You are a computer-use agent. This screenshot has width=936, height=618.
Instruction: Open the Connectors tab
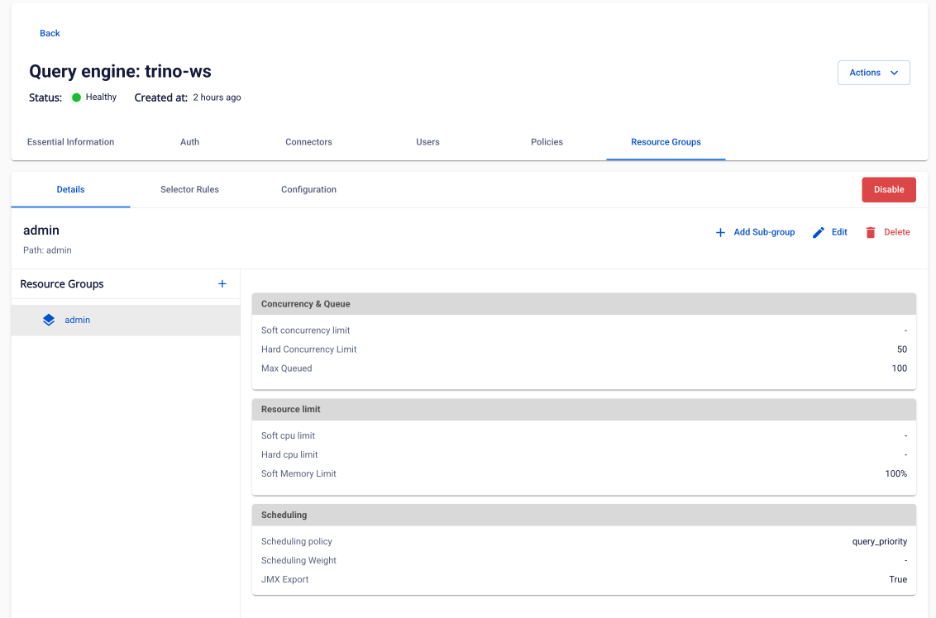(x=309, y=142)
